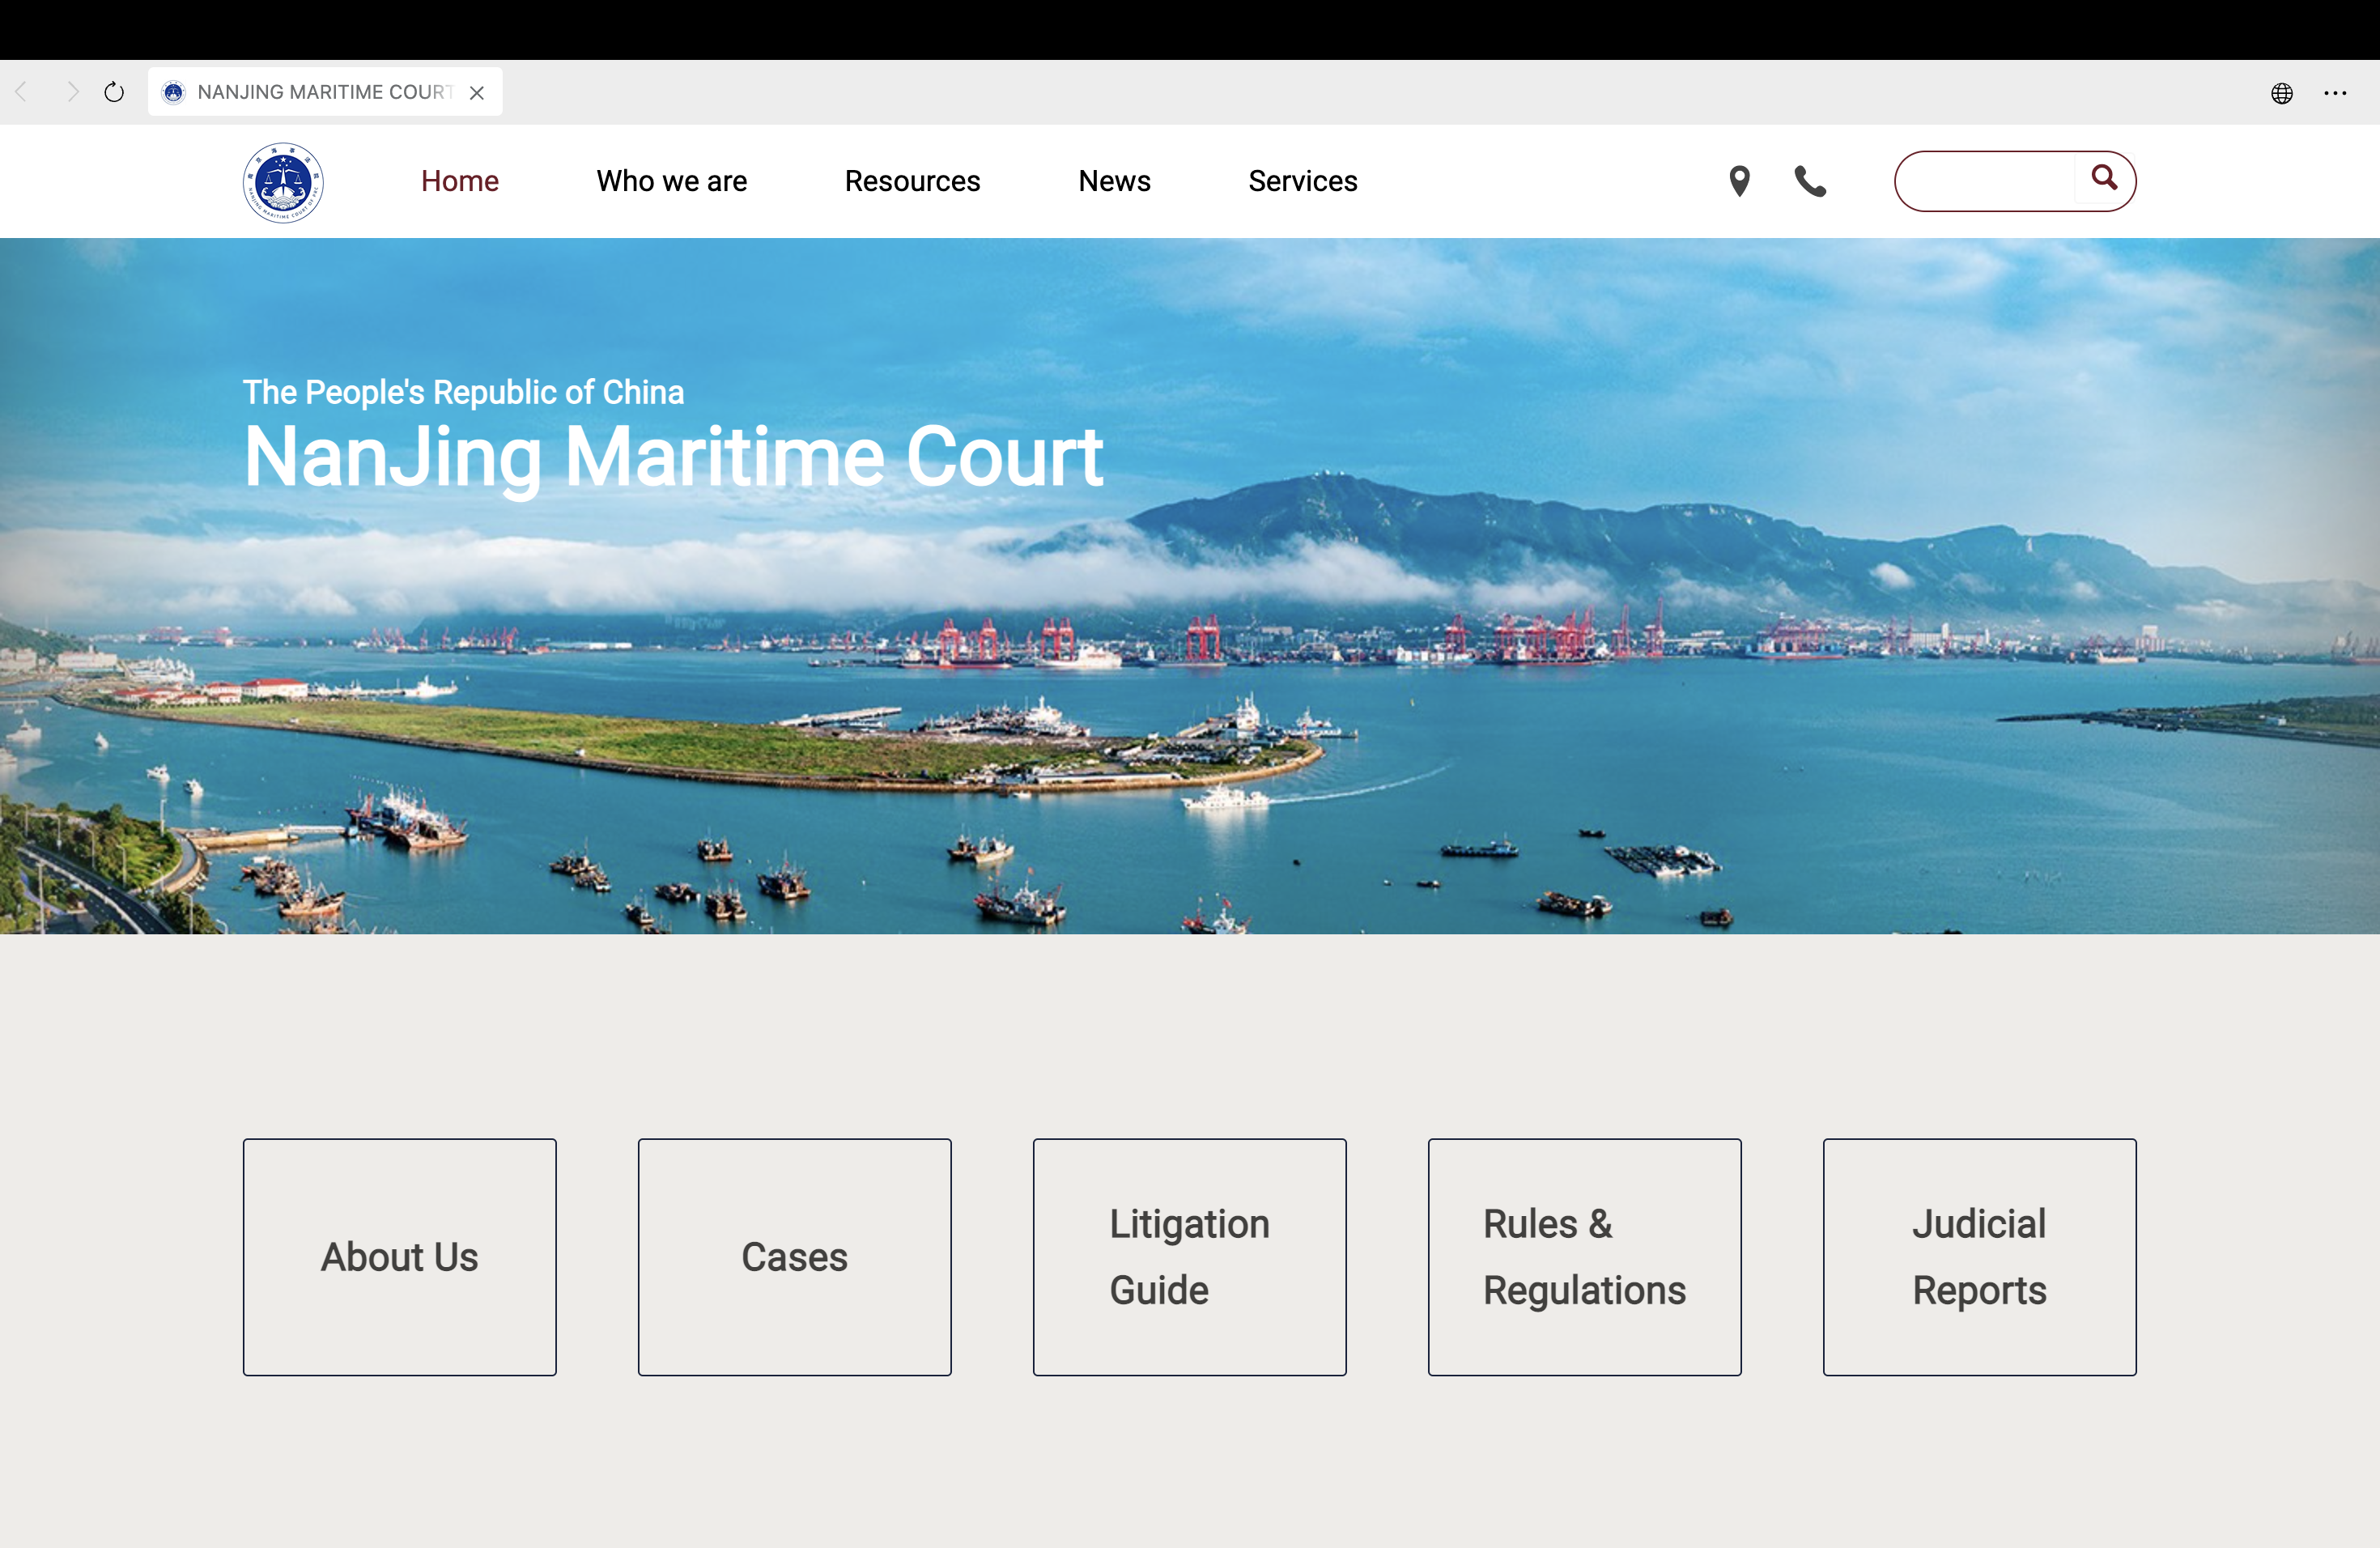
Task: Click the browser forward arrow
Action: pos(72,92)
